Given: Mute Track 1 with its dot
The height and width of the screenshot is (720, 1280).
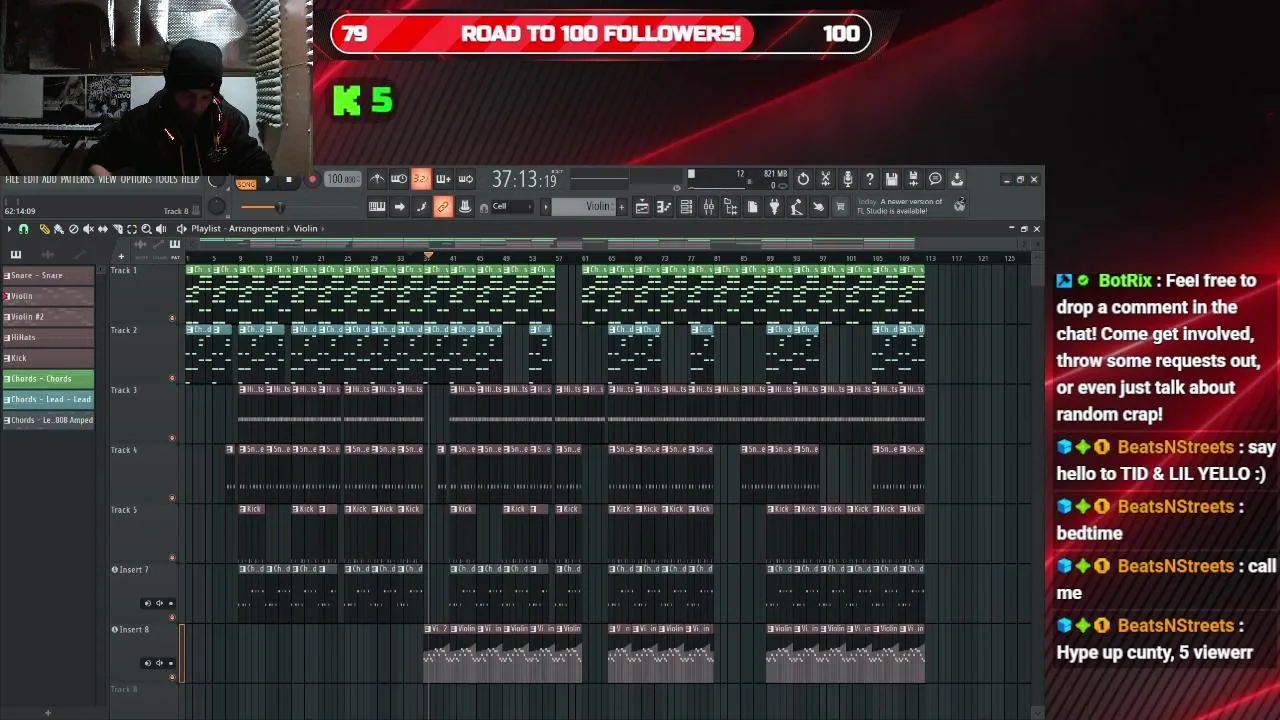Looking at the screenshot, I should click(x=172, y=318).
